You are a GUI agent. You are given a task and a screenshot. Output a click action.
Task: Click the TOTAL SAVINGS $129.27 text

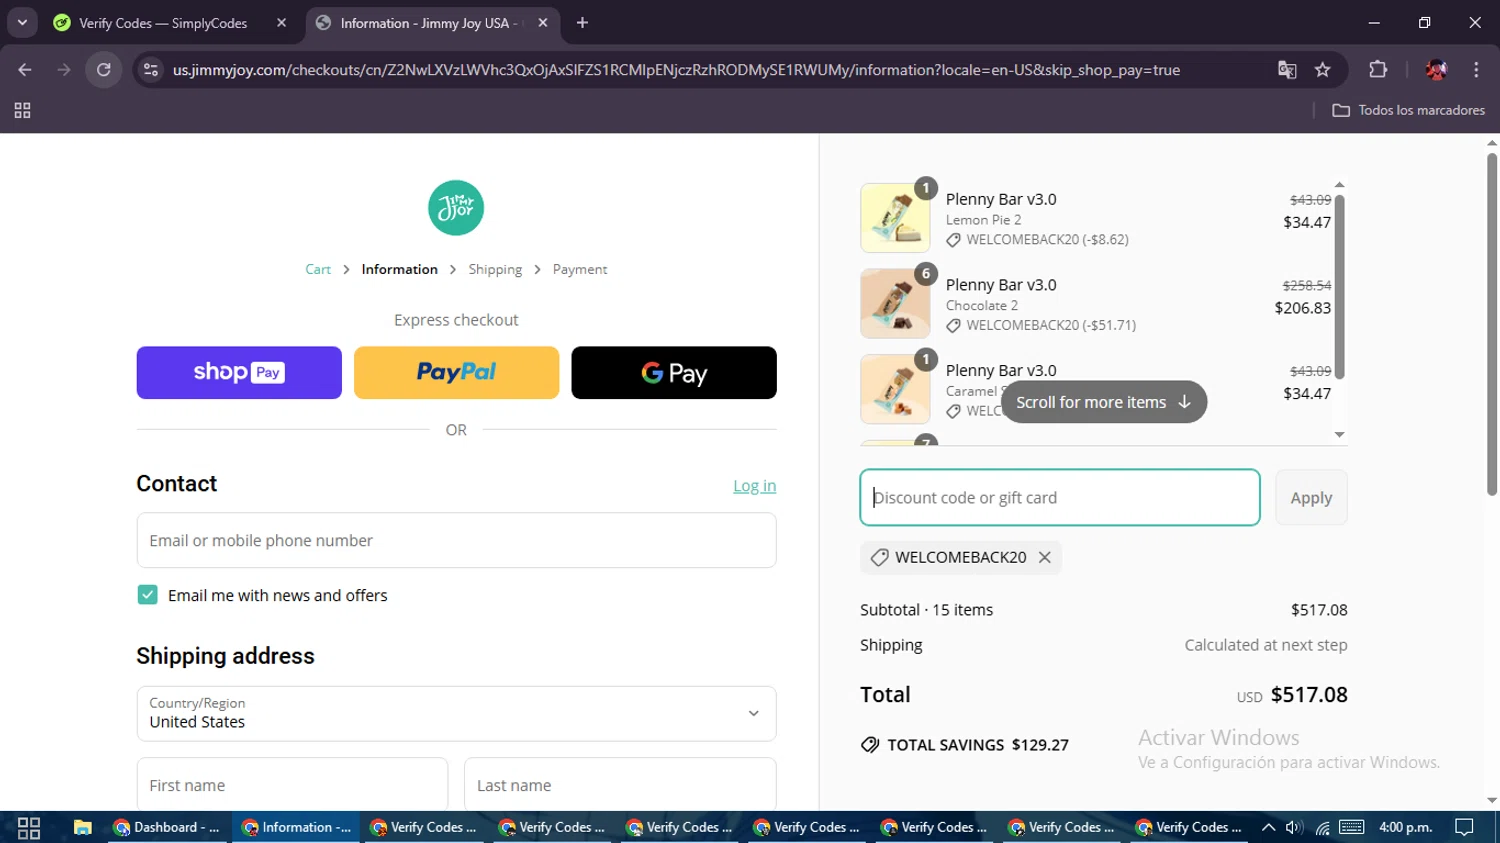click(978, 745)
